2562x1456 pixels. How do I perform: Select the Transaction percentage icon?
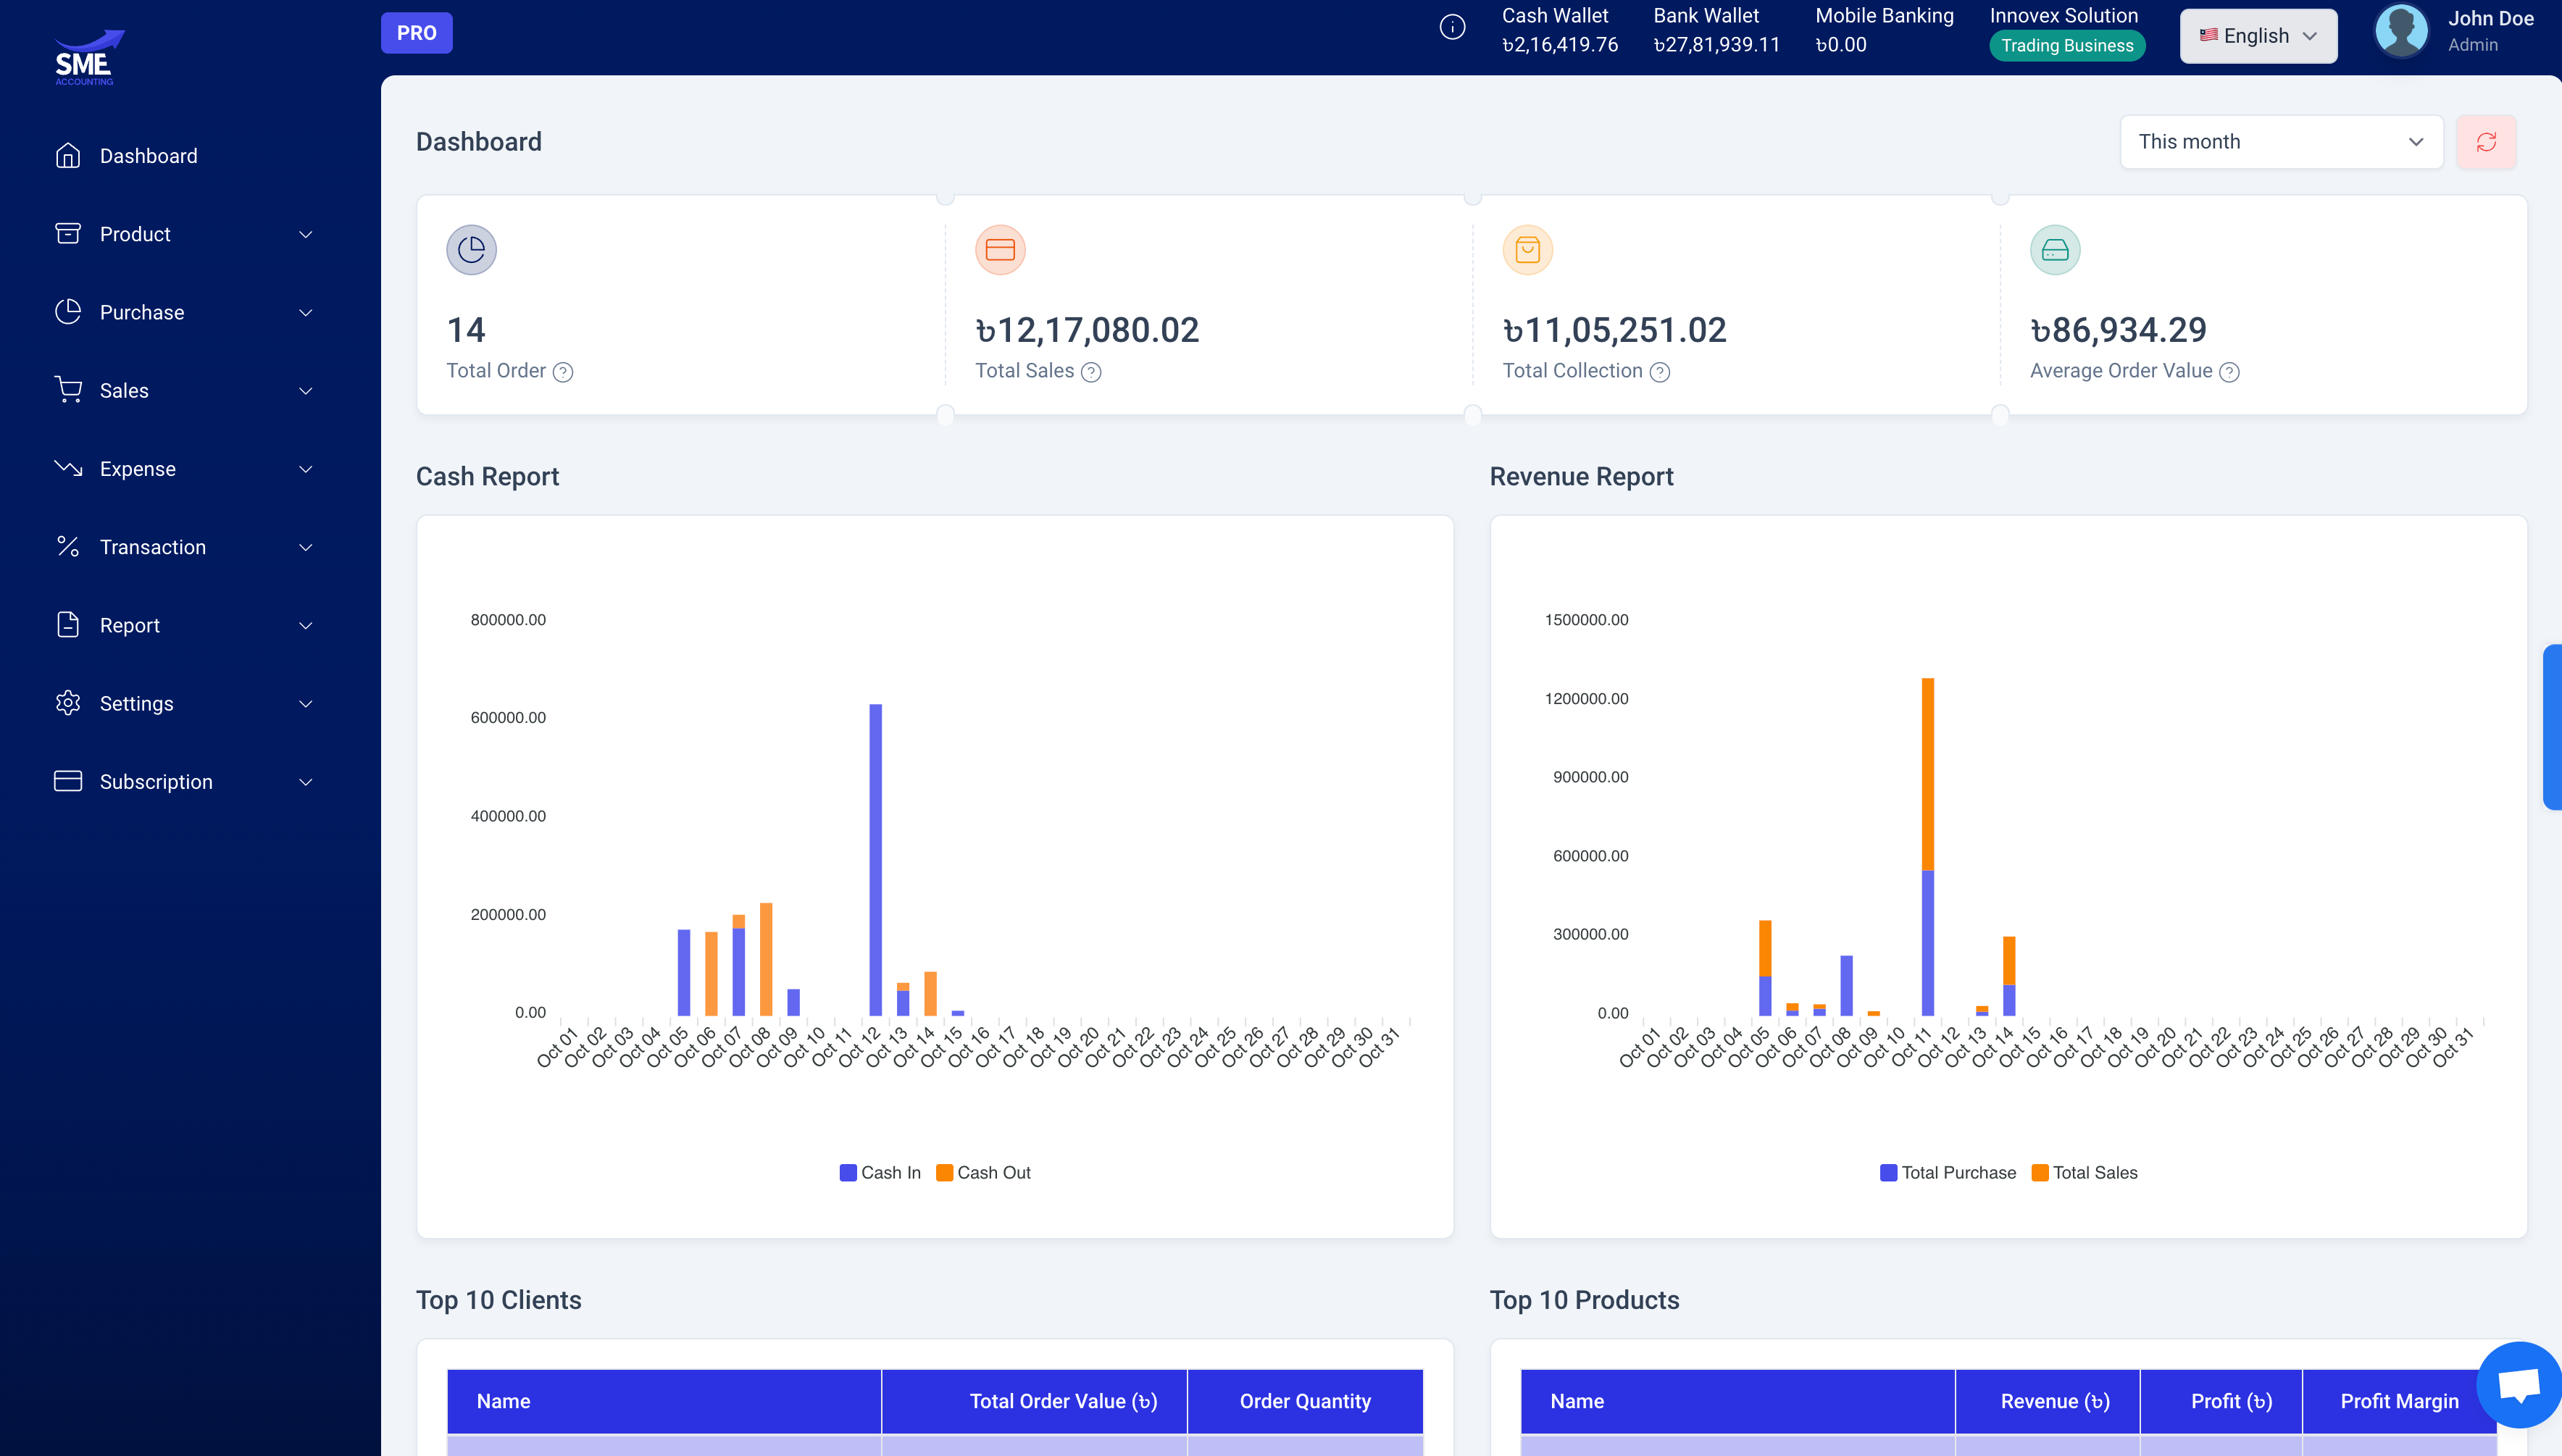[x=67, y=546]
